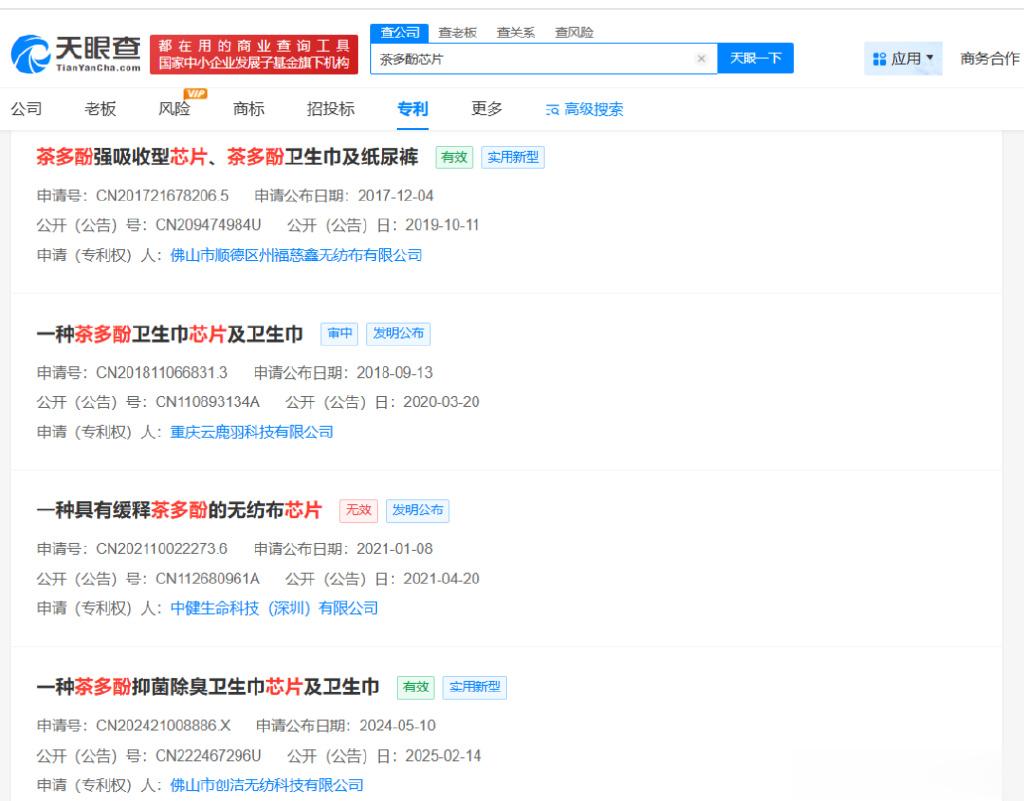This screenshot has width=1024, height=801.
Task: Click the TianYanCha logo
Action: point(76,54)
